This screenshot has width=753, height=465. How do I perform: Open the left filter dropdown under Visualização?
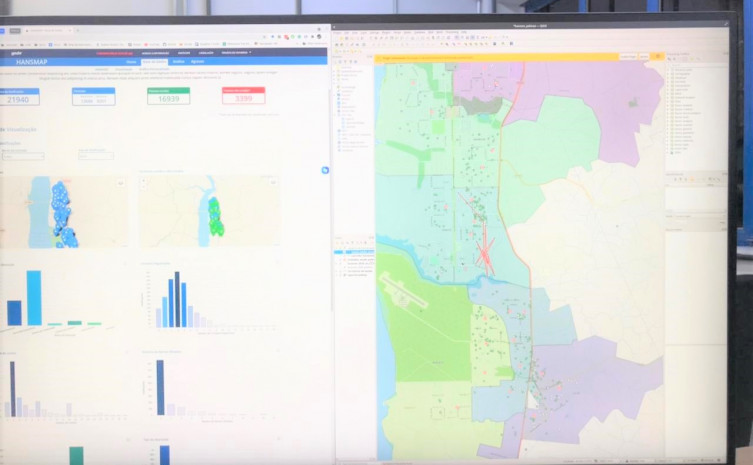(23, 156)
